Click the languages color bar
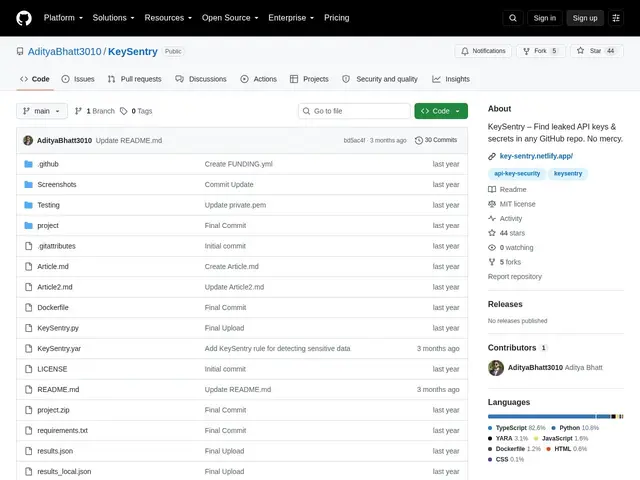640x480 pixels. (556, 417)
